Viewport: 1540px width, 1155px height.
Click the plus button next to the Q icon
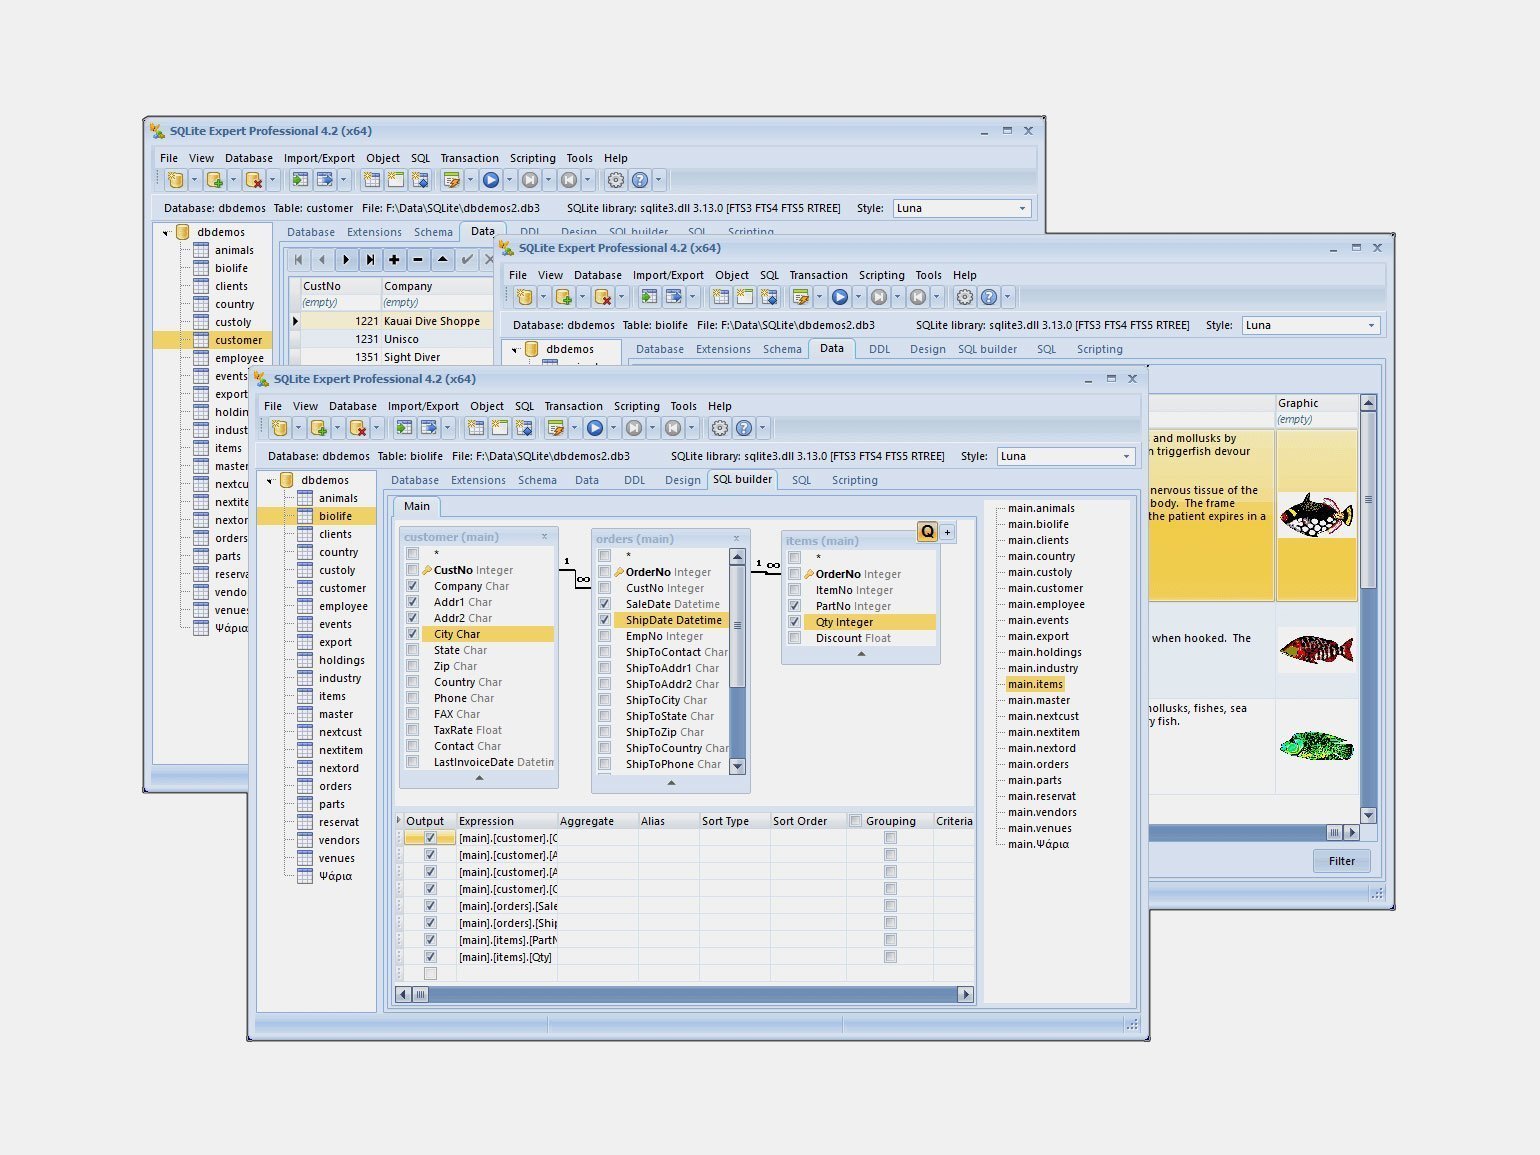[947, 533]
